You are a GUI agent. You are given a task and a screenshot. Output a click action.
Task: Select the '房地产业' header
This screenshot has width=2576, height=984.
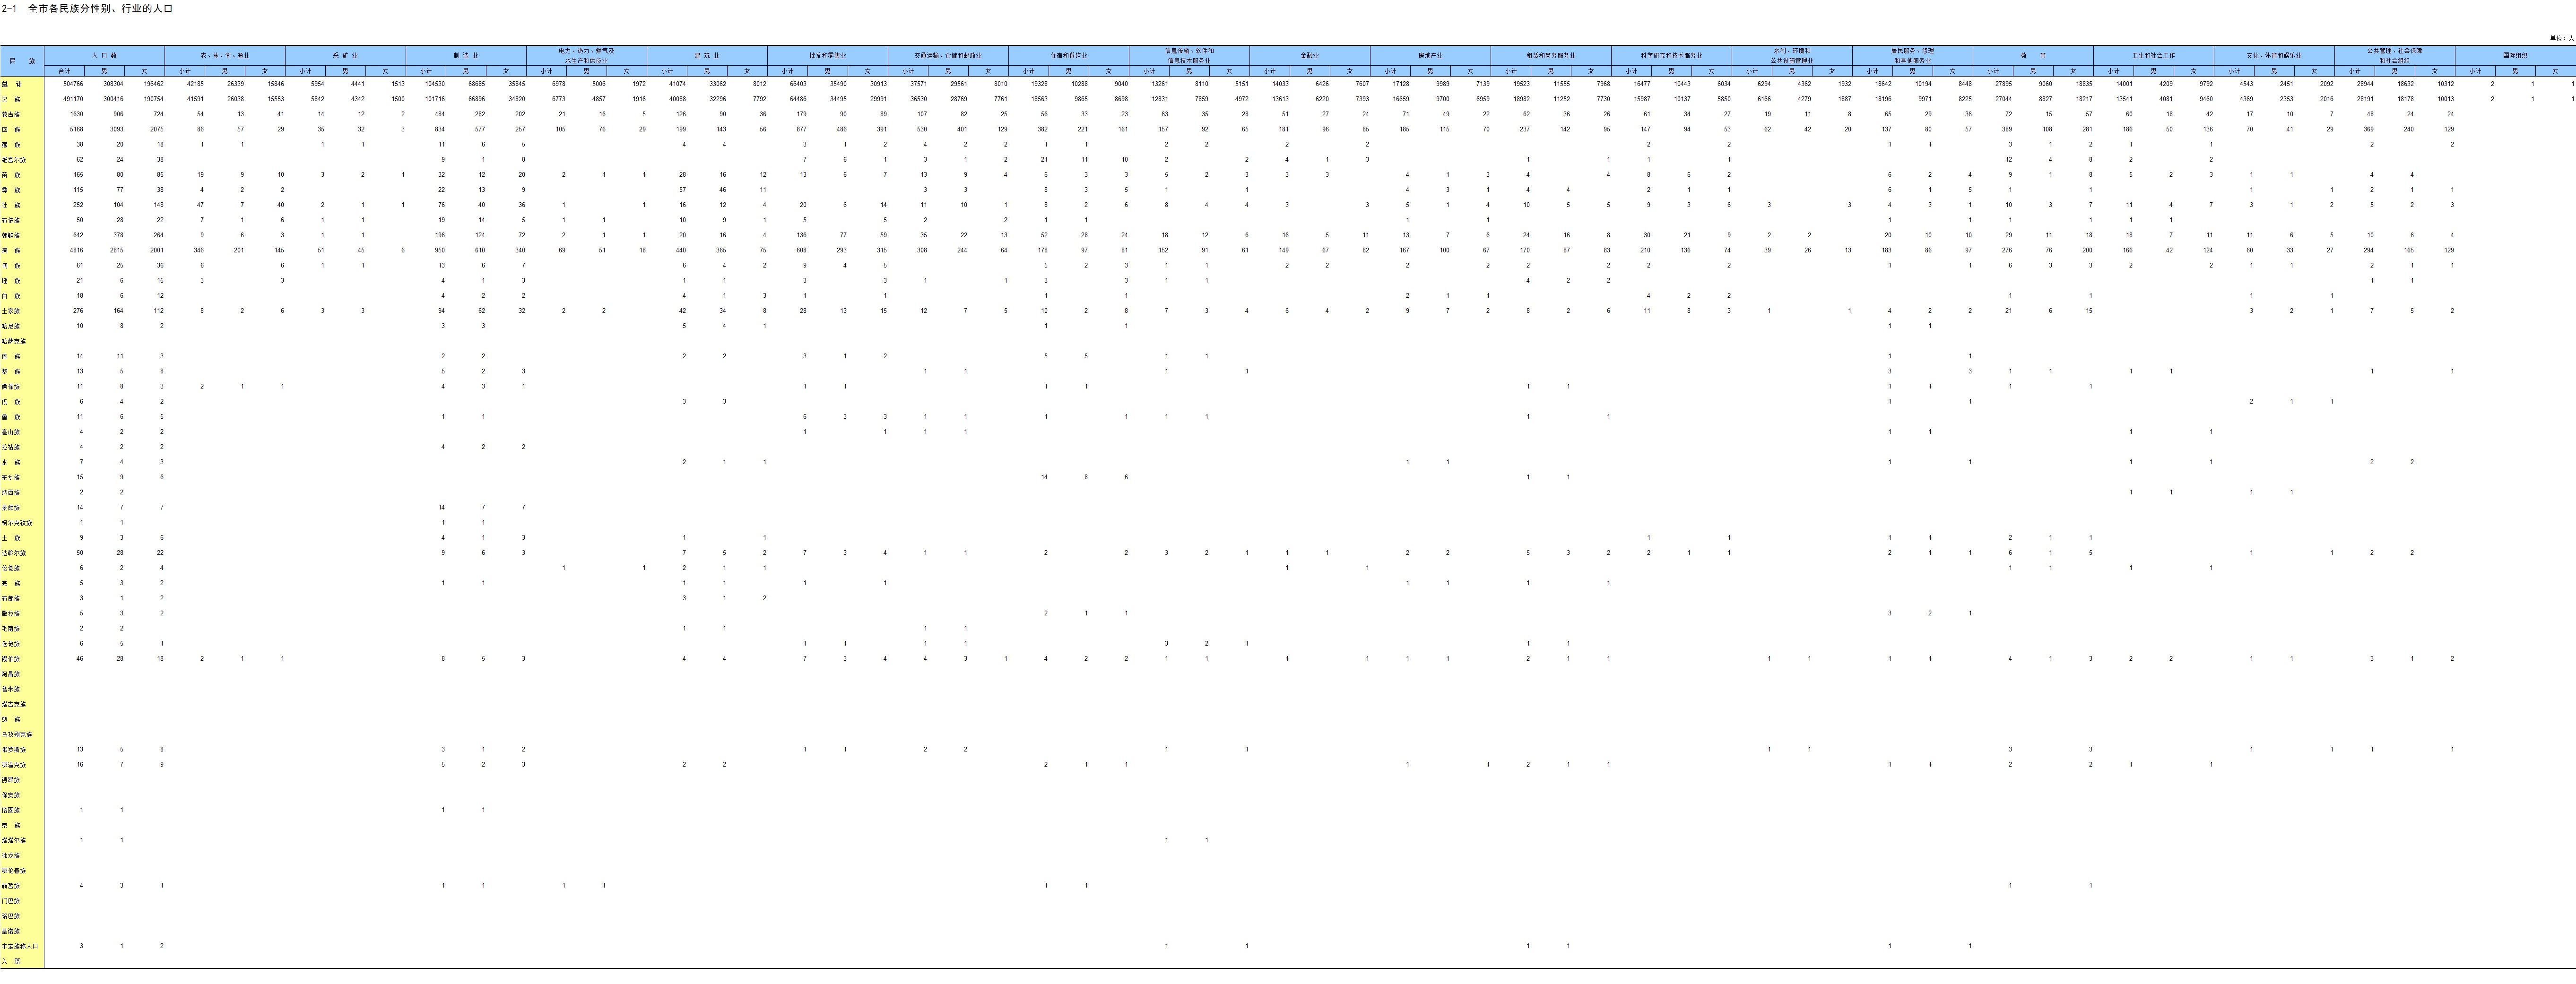1430,55
